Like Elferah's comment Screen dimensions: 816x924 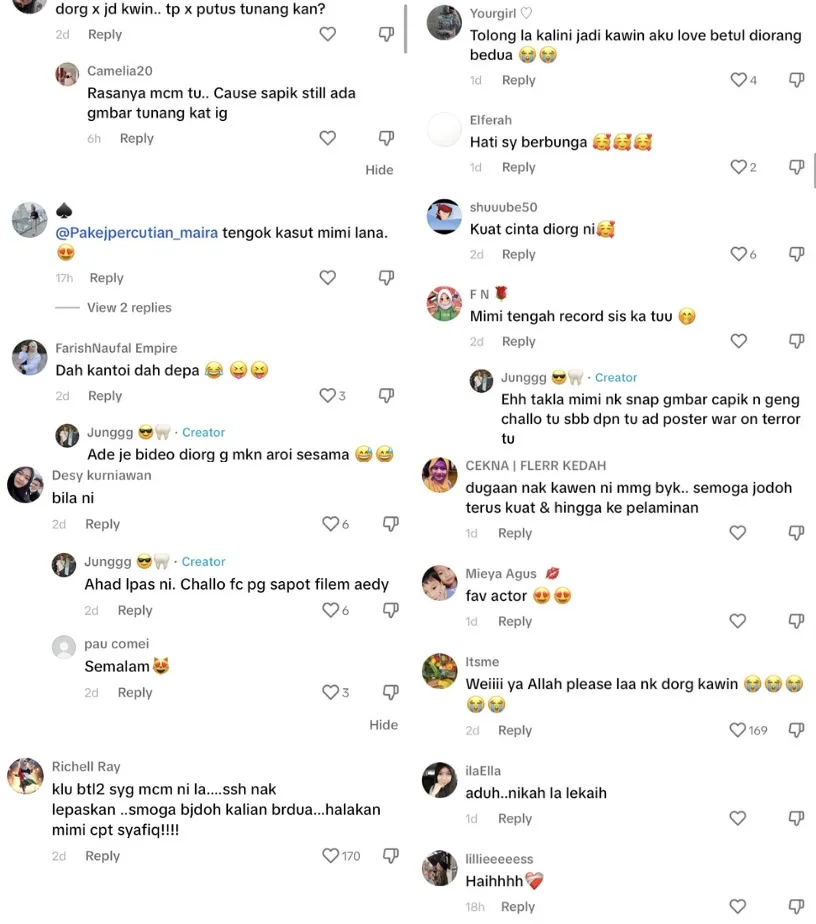(738, 167)
